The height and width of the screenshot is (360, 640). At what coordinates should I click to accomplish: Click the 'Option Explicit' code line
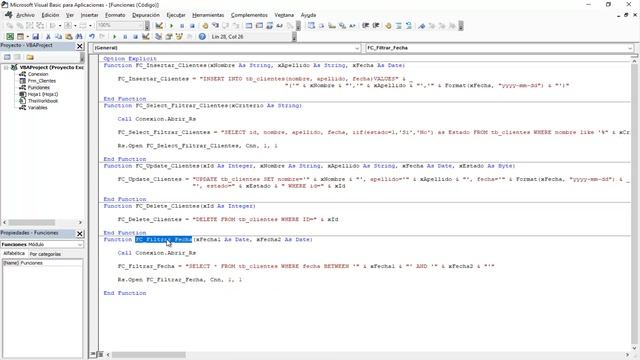130,59
